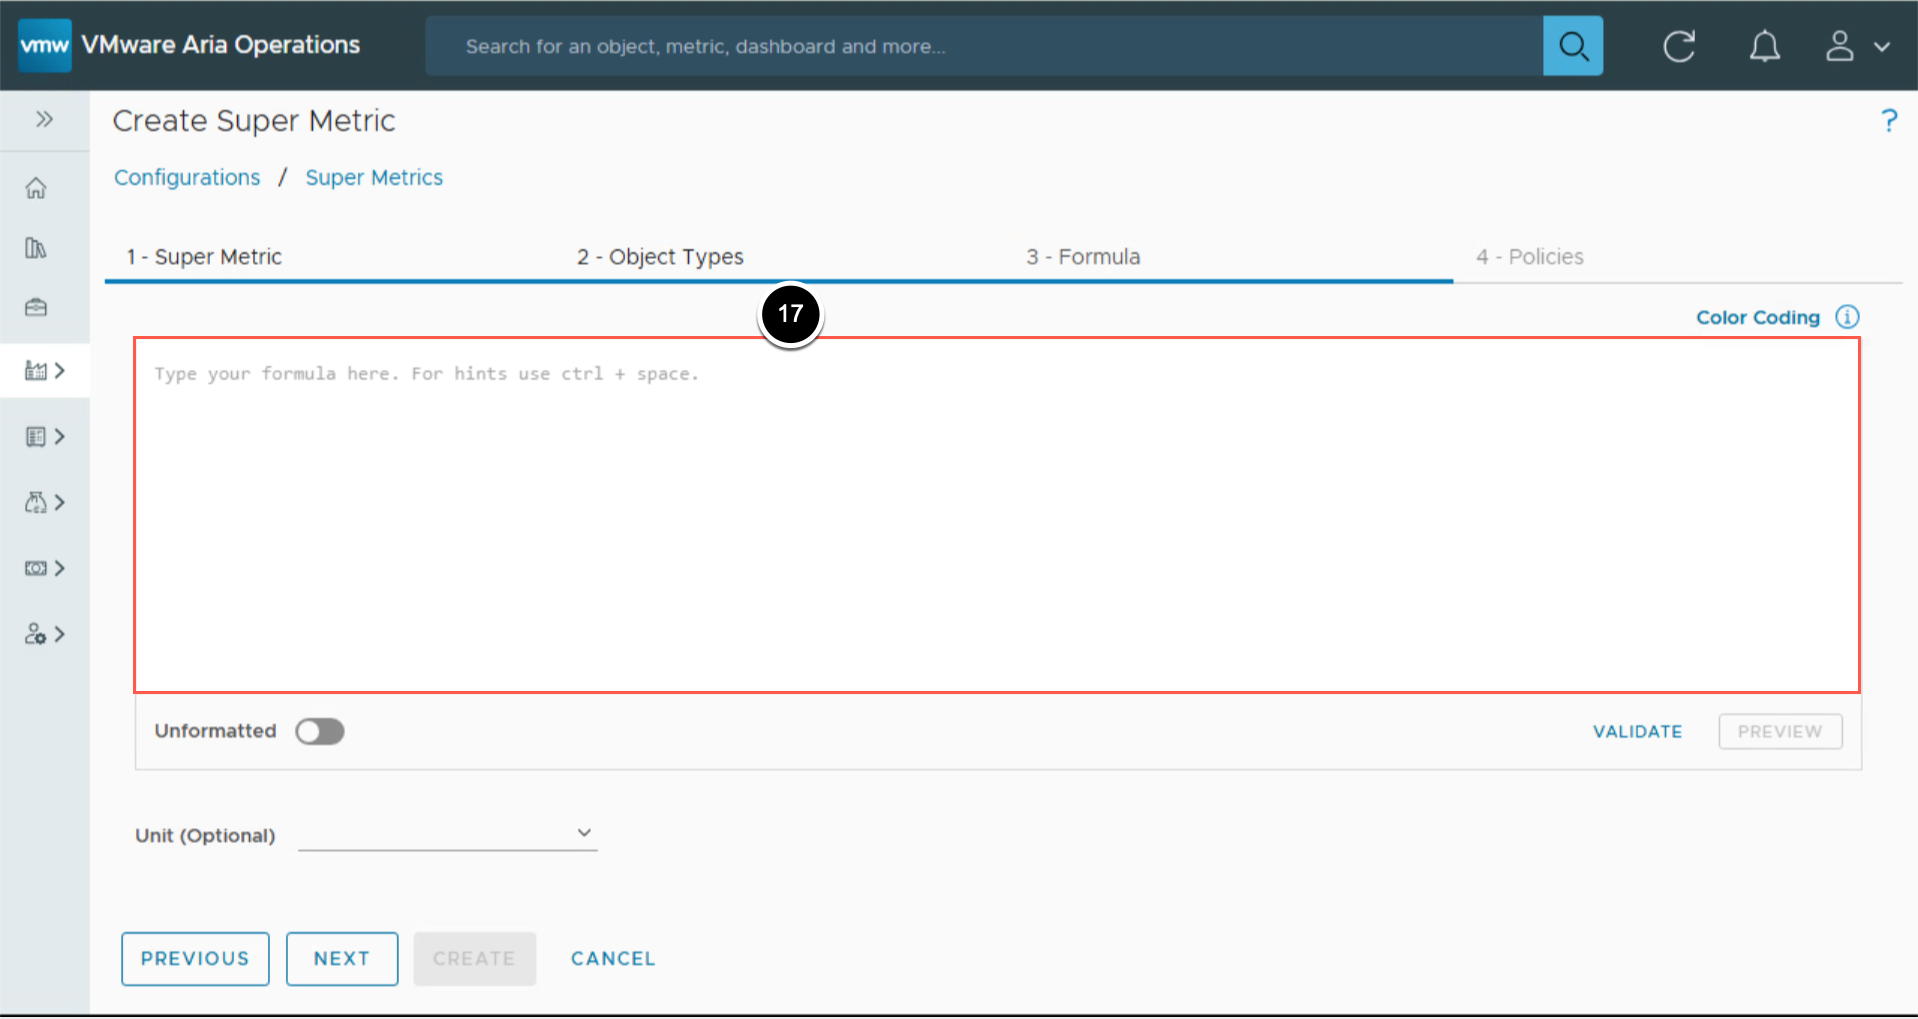The height and width of the screenshot is (1019, 1918).
Task: Open the user account menu
Action: tap(1856, 46)
